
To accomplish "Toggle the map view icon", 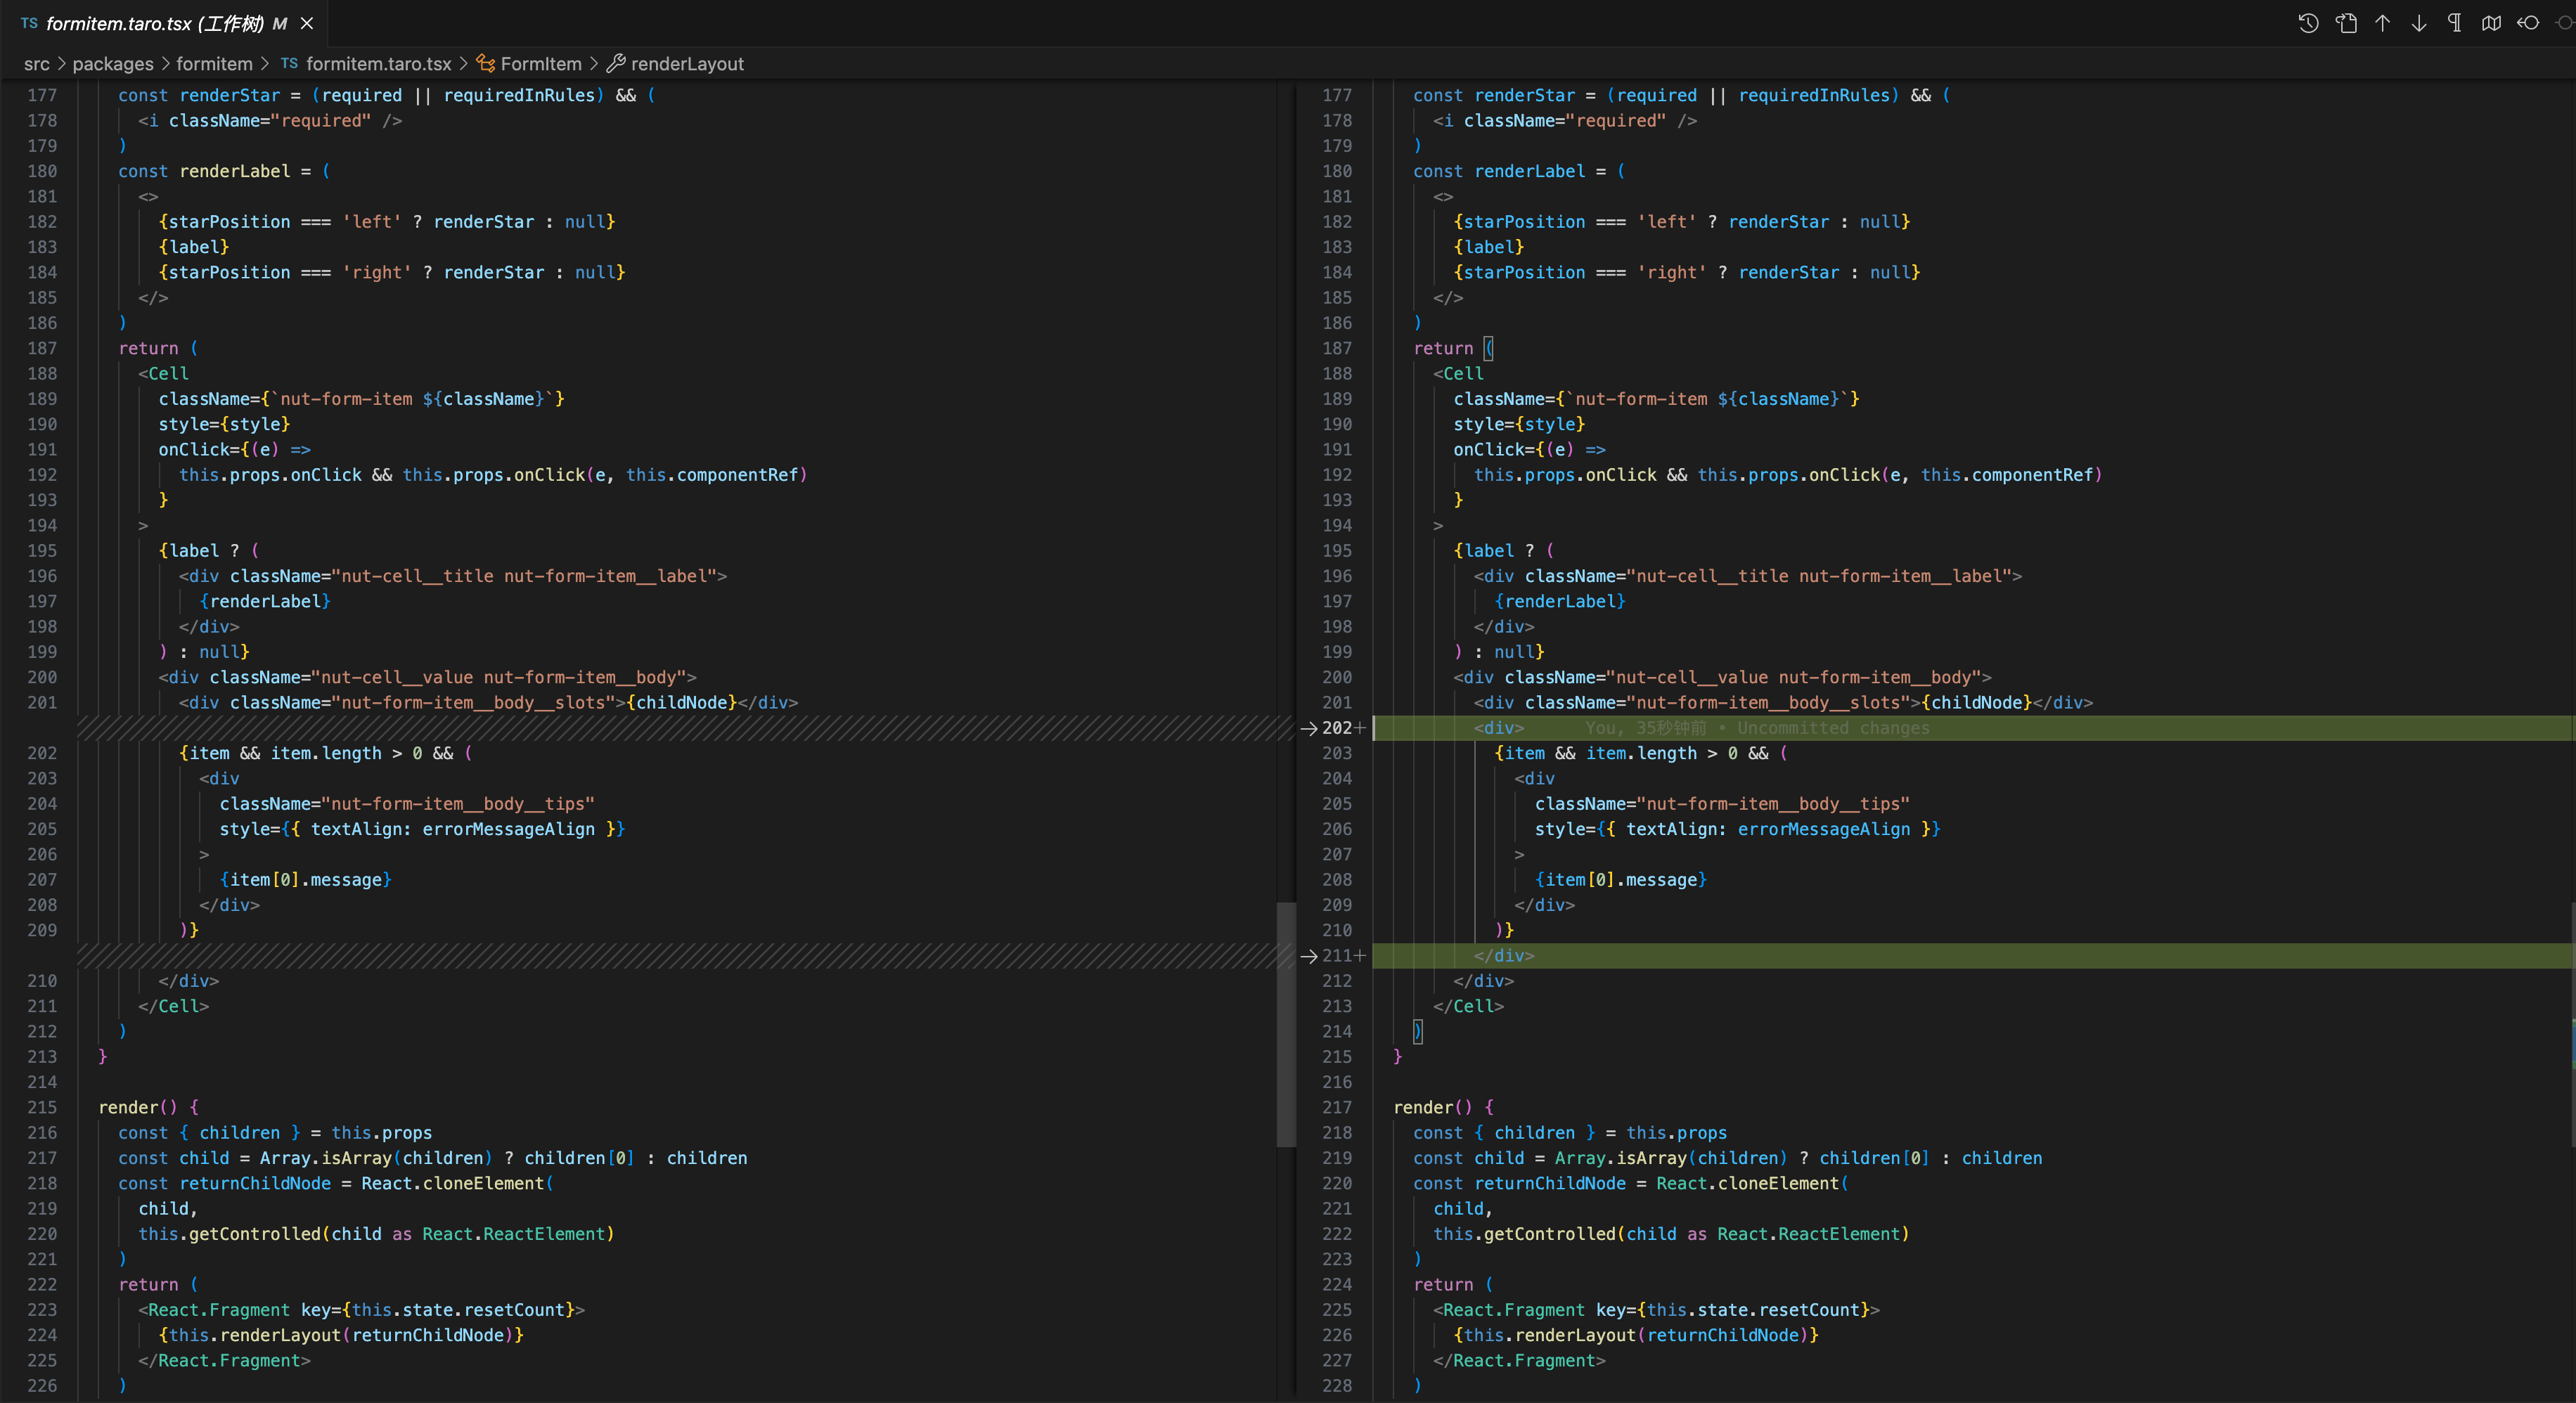I will click(x=2491, y=23).
